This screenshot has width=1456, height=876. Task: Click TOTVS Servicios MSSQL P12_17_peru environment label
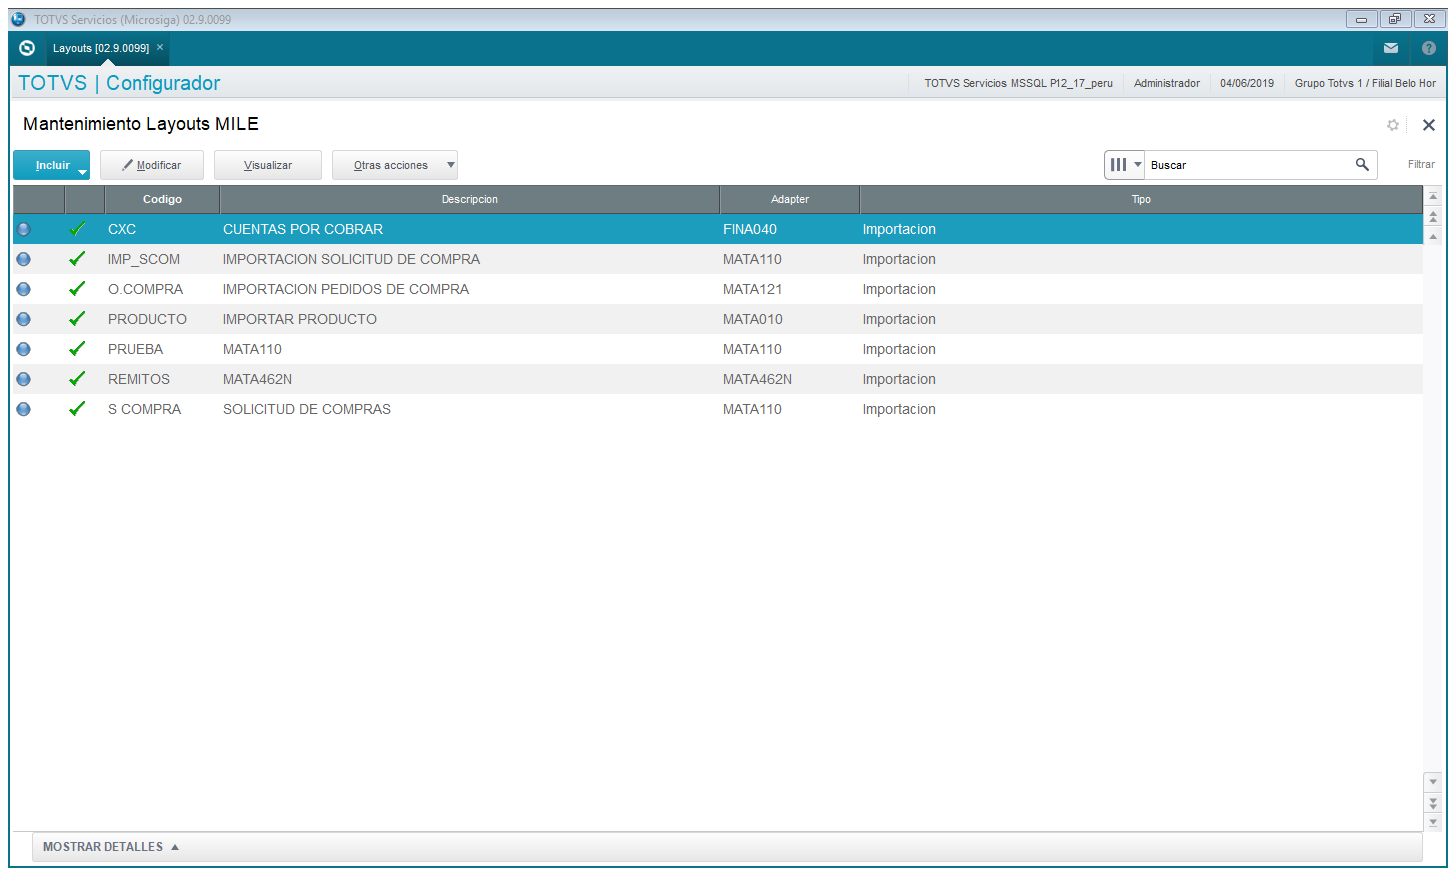(x=1018, y=83)
